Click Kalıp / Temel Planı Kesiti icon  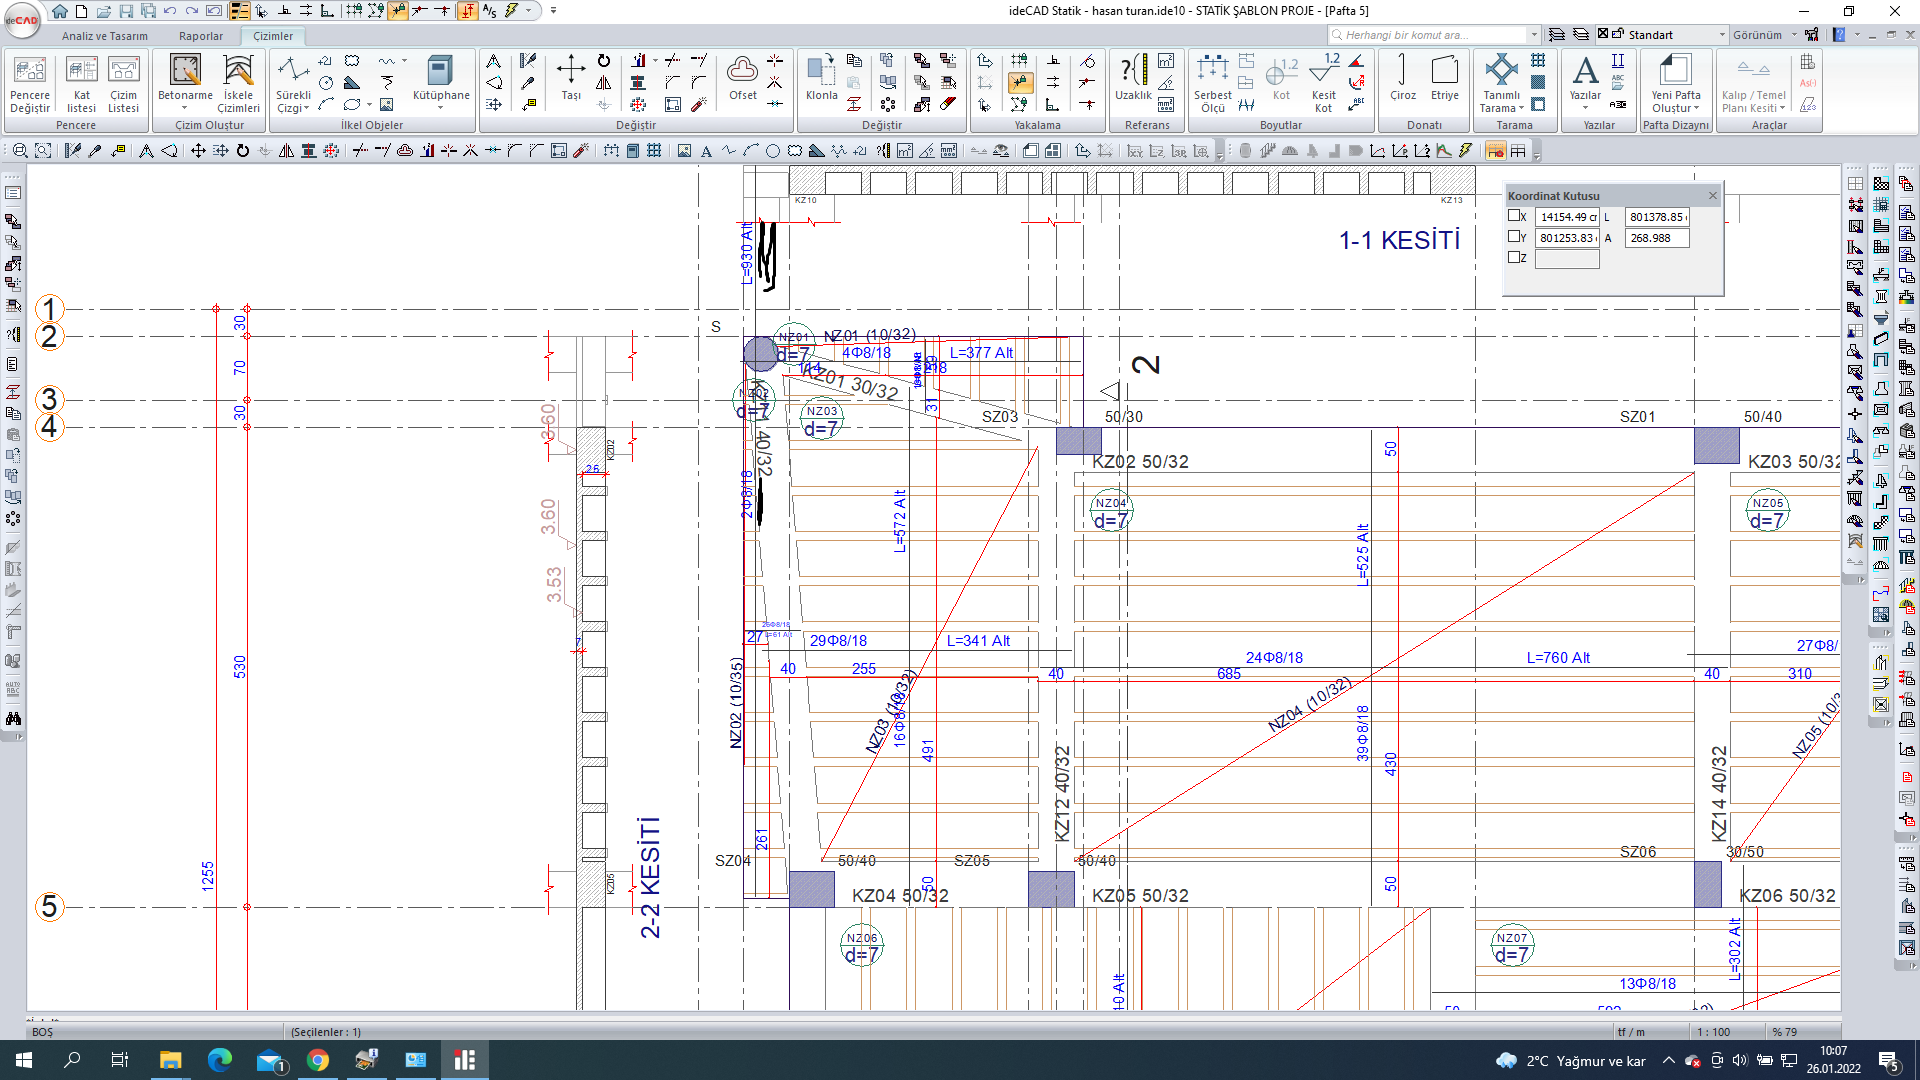1753,71
